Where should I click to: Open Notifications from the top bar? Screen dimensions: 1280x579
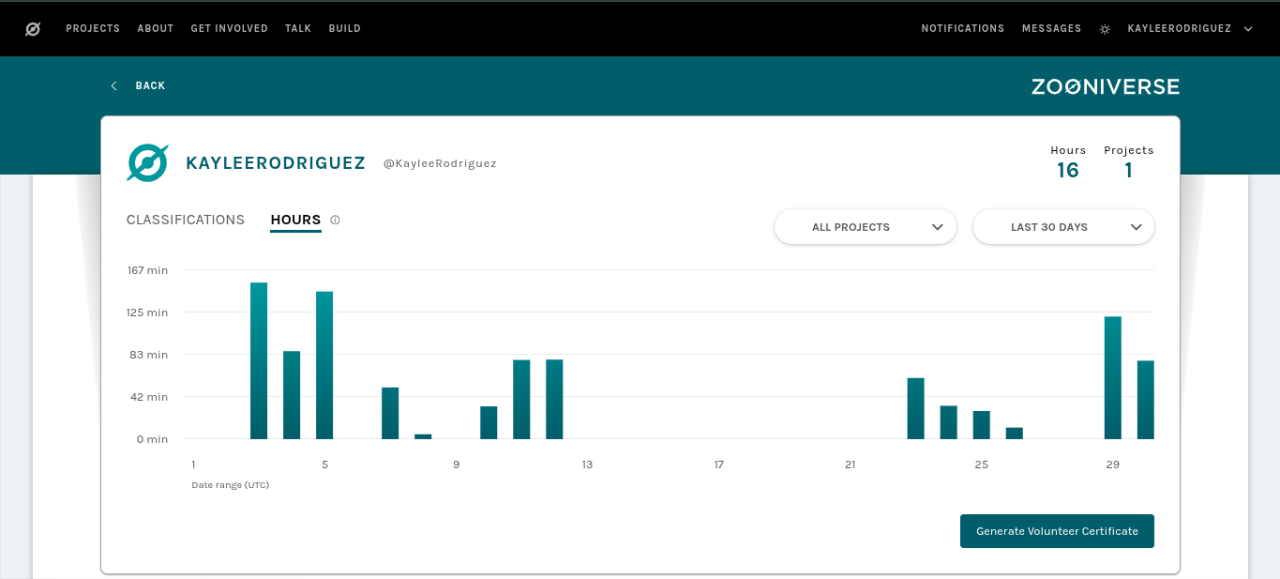[962, 29]
